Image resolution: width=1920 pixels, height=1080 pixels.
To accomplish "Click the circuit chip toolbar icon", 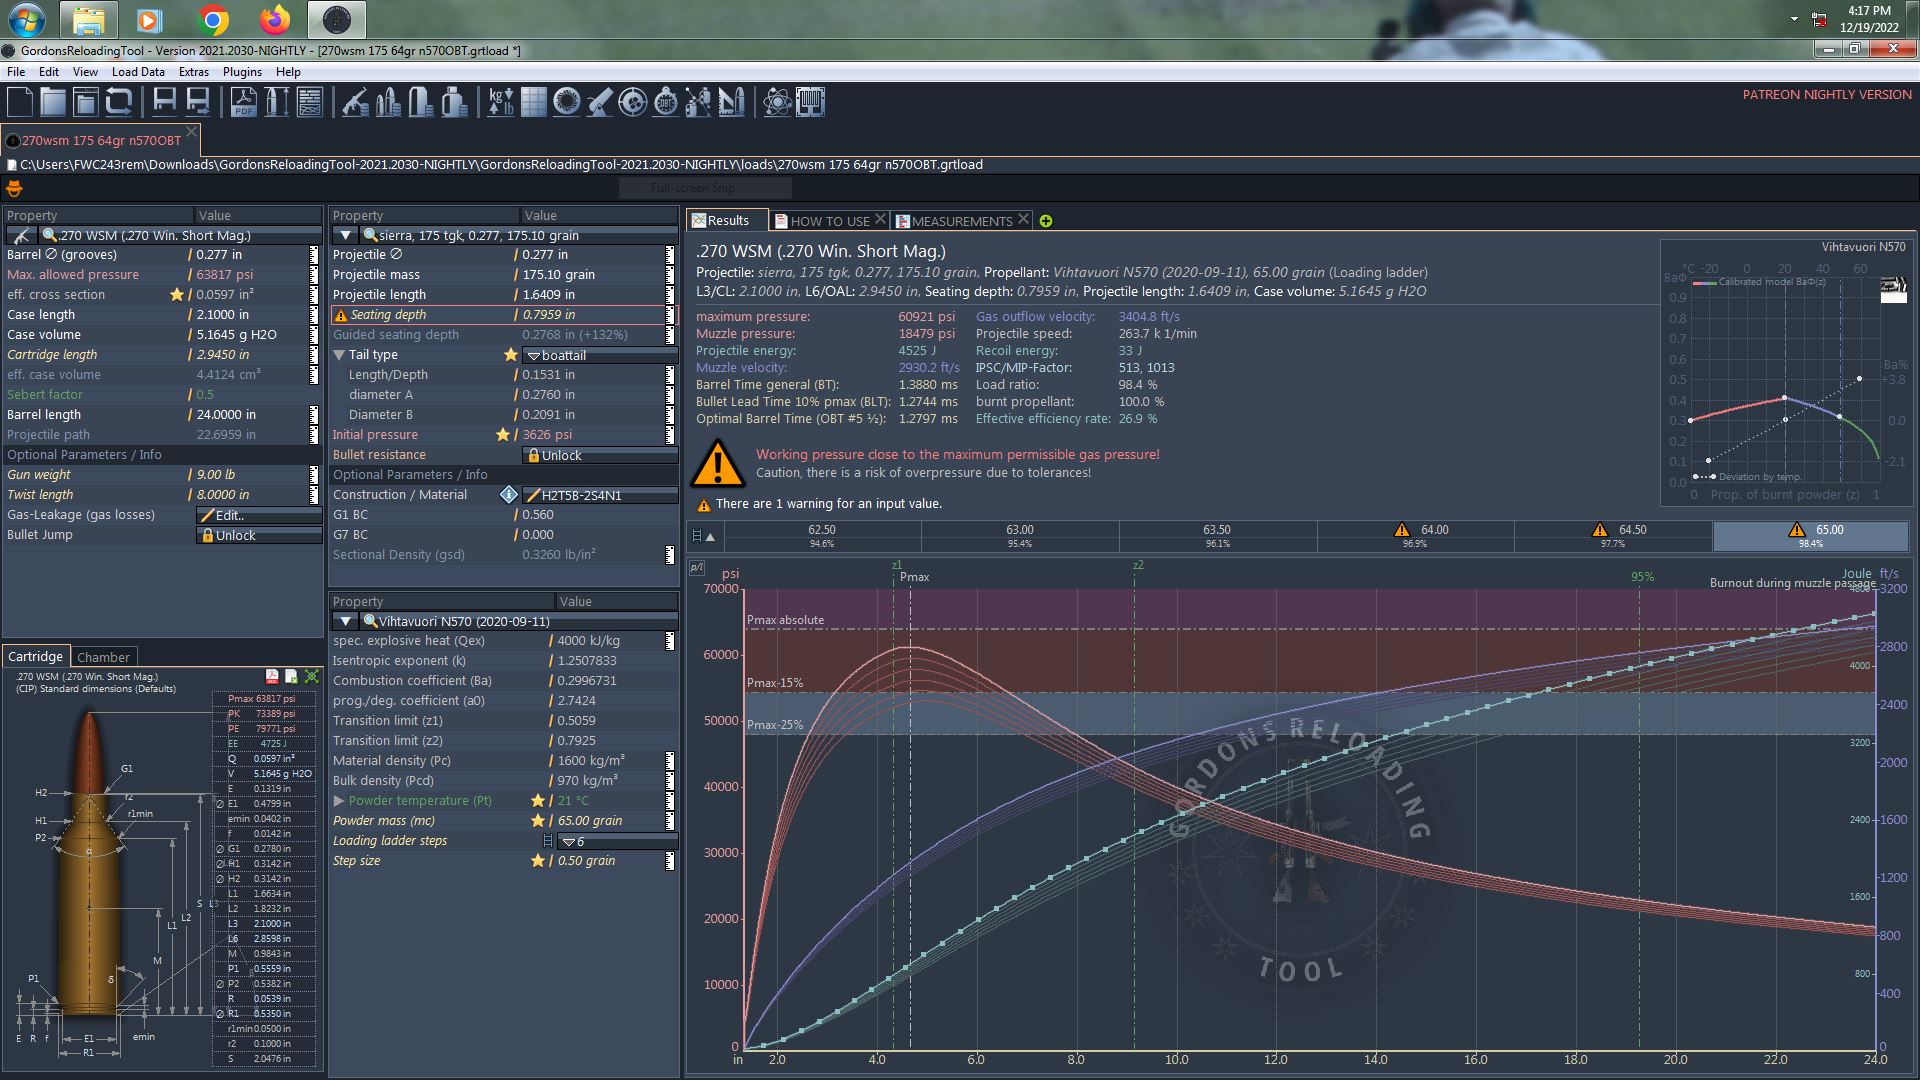I will (x=810, y=102).
